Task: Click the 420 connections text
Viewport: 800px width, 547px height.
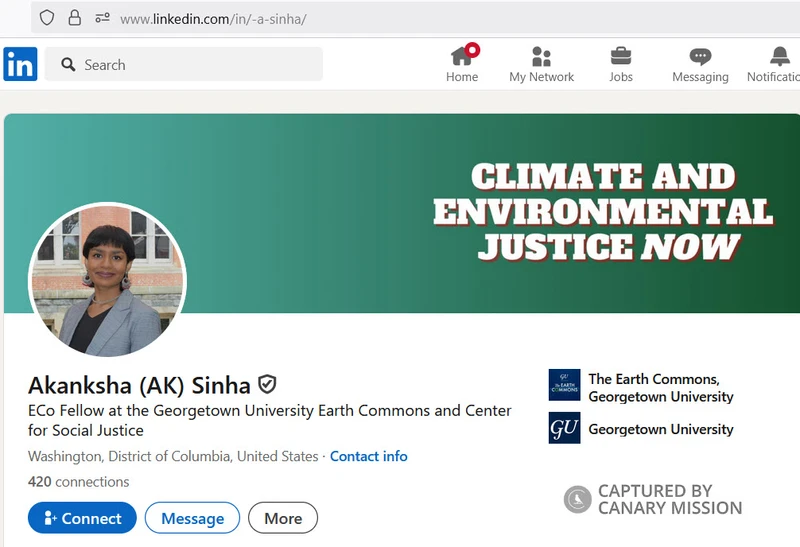Action: [x=79, y=482]
